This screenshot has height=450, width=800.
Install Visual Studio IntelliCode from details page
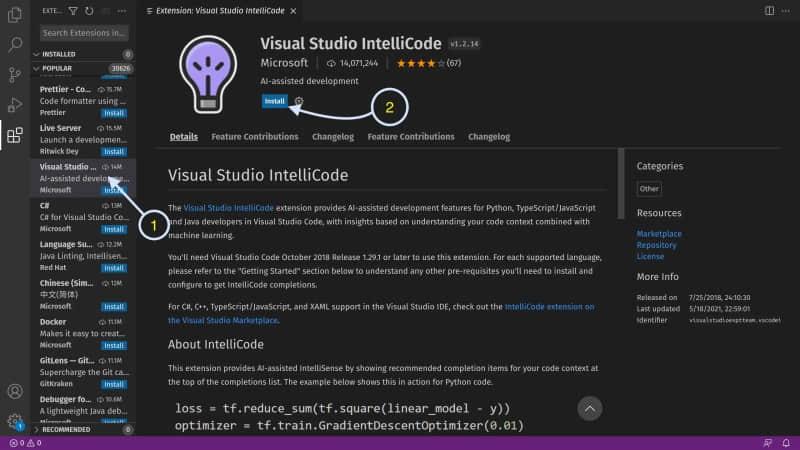click(x=274, y=101)
